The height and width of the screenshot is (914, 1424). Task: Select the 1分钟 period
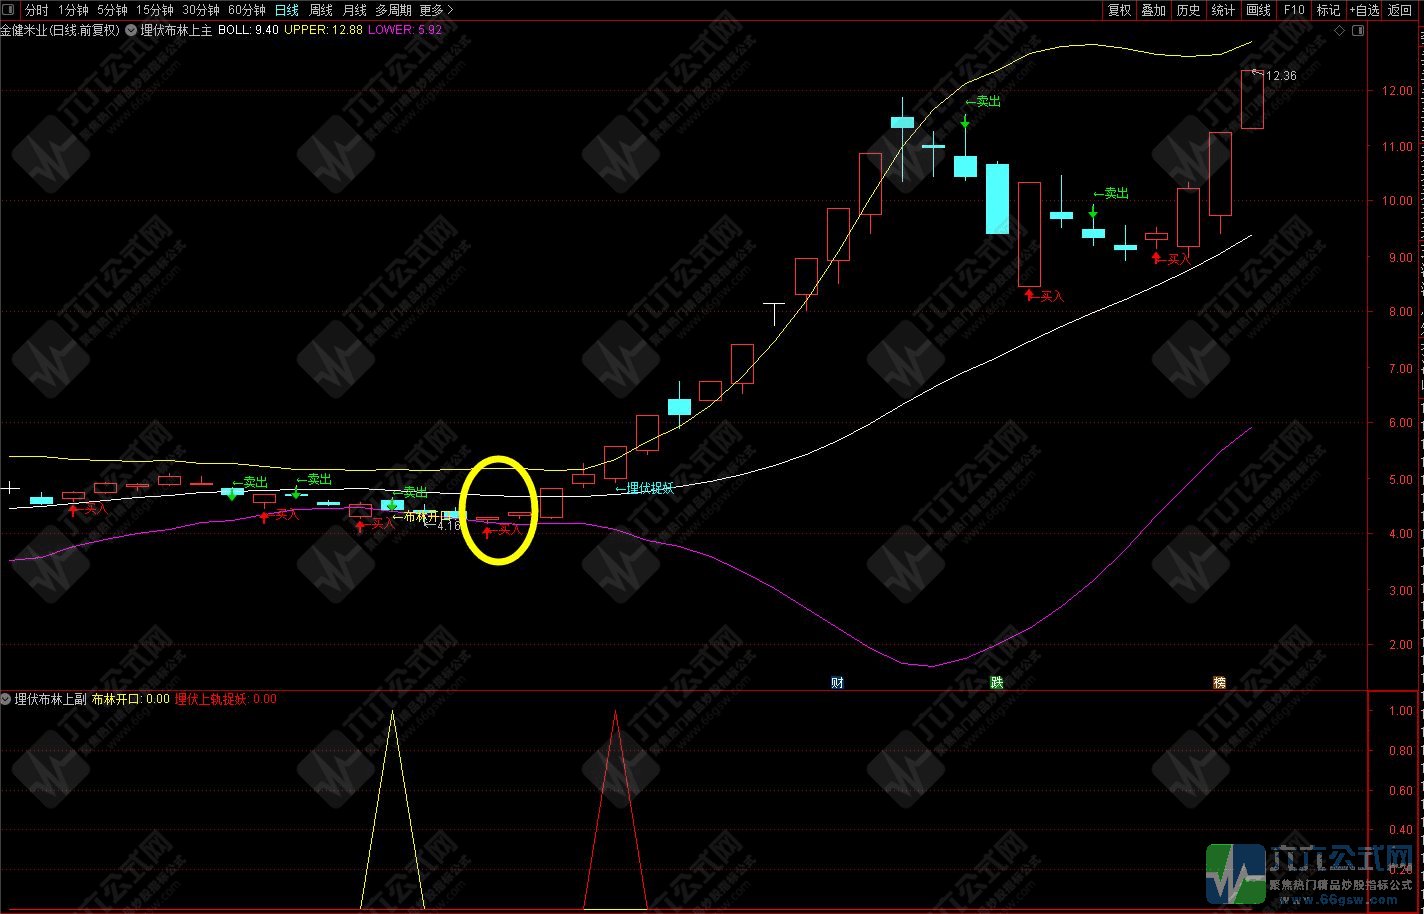73,10
